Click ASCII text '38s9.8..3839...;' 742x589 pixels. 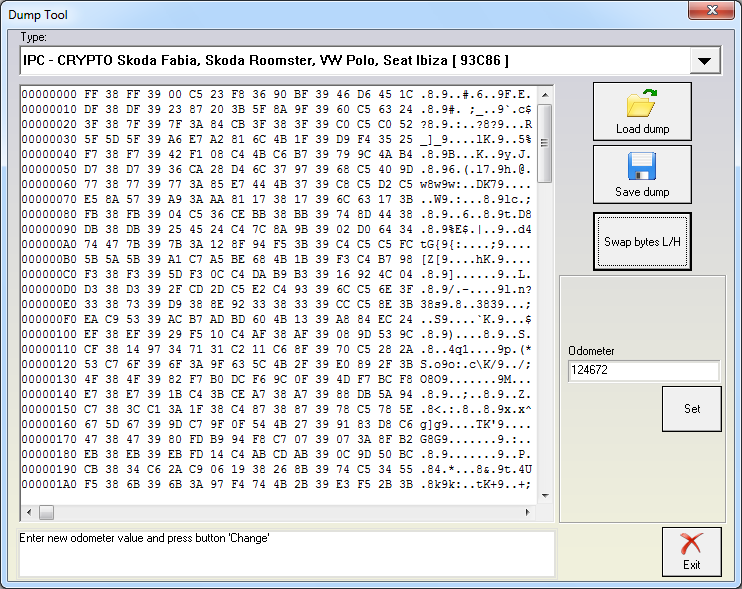tap(476, 304)
